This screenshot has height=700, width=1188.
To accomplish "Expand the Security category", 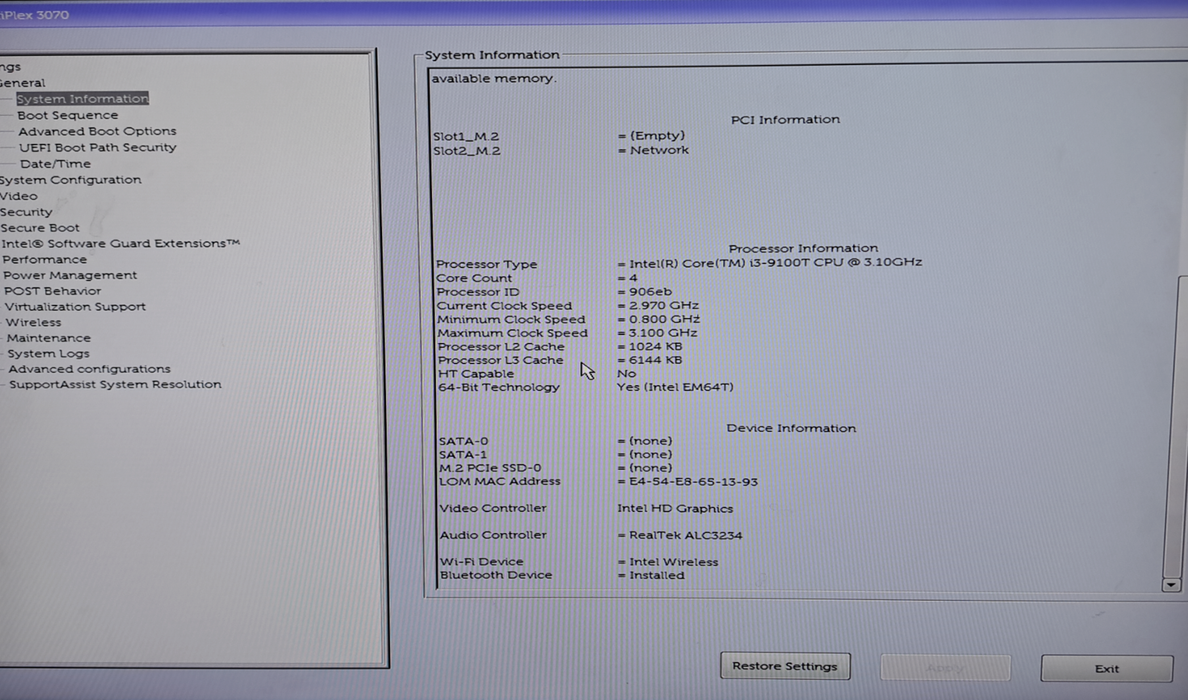I will pos(27,212).
